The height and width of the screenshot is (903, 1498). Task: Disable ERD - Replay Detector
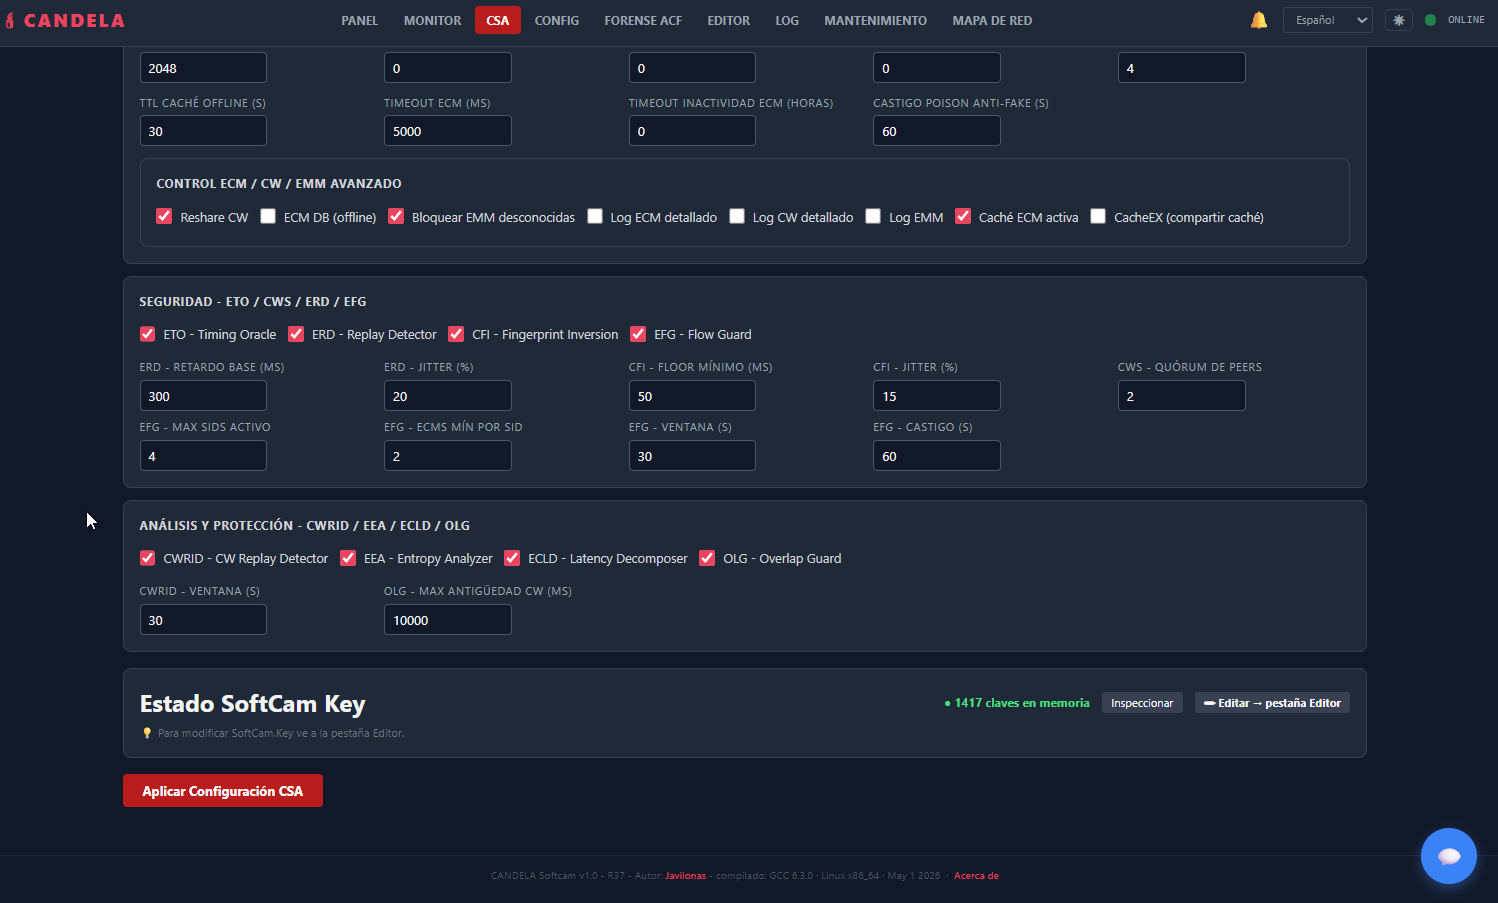296,334
